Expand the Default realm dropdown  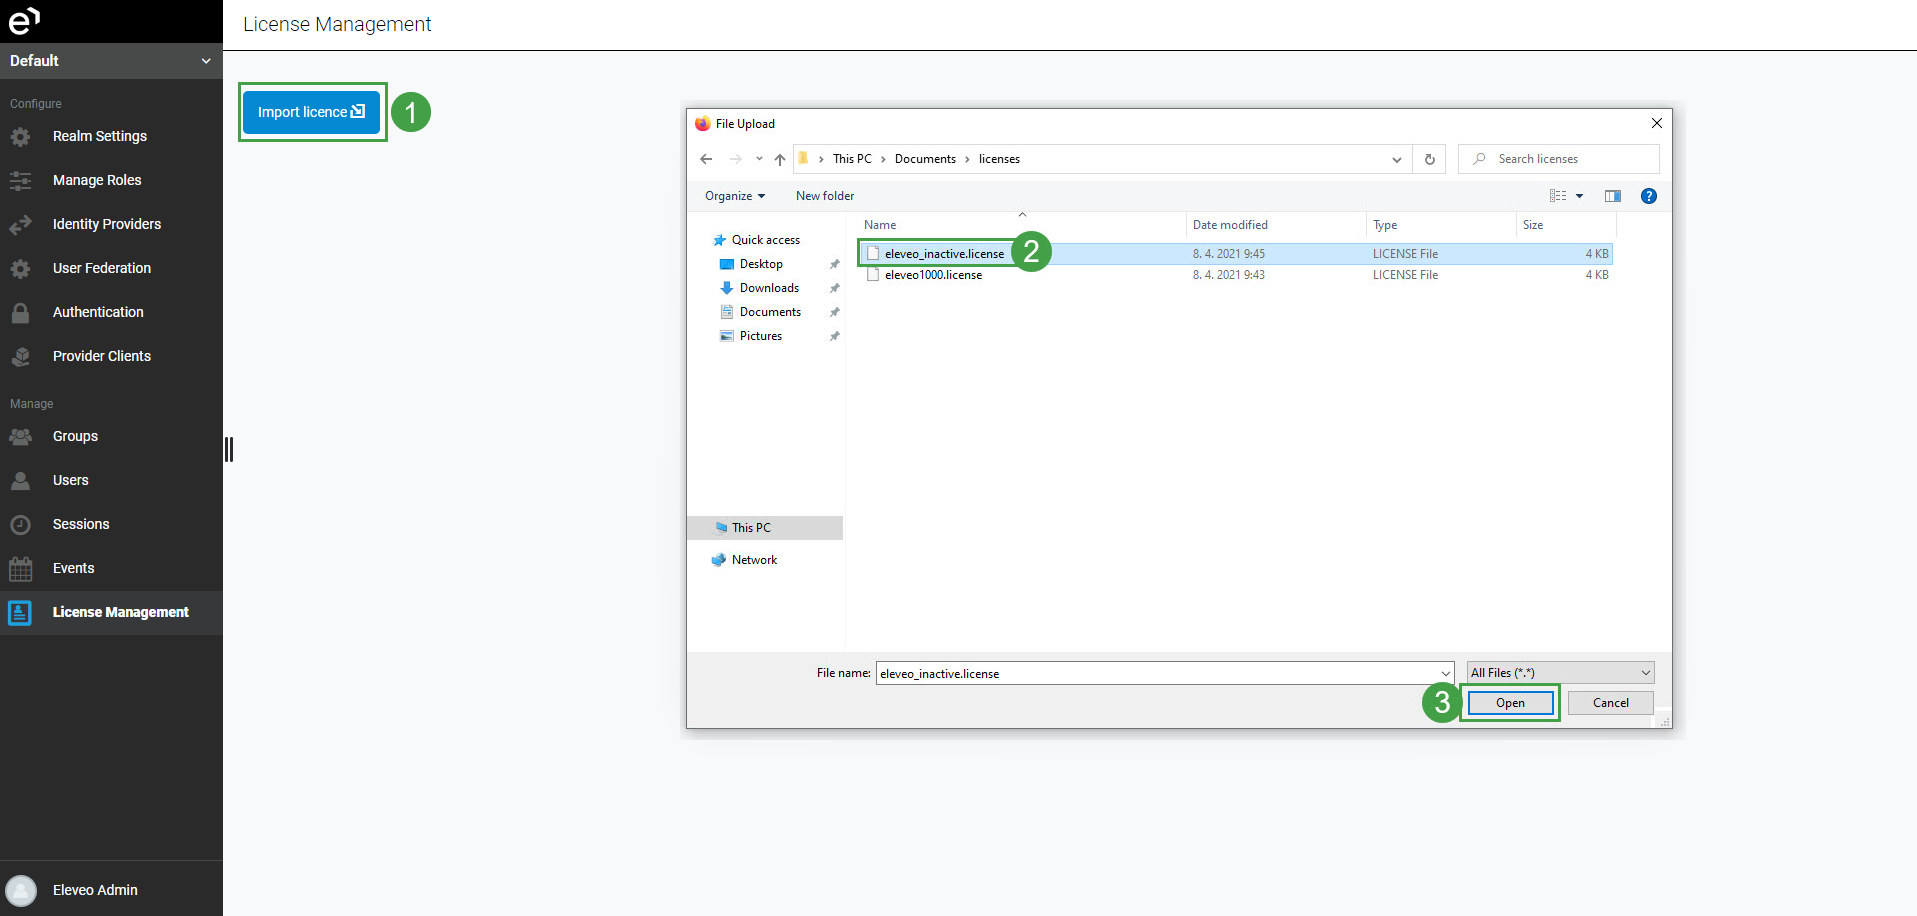[x=110, y=61]
